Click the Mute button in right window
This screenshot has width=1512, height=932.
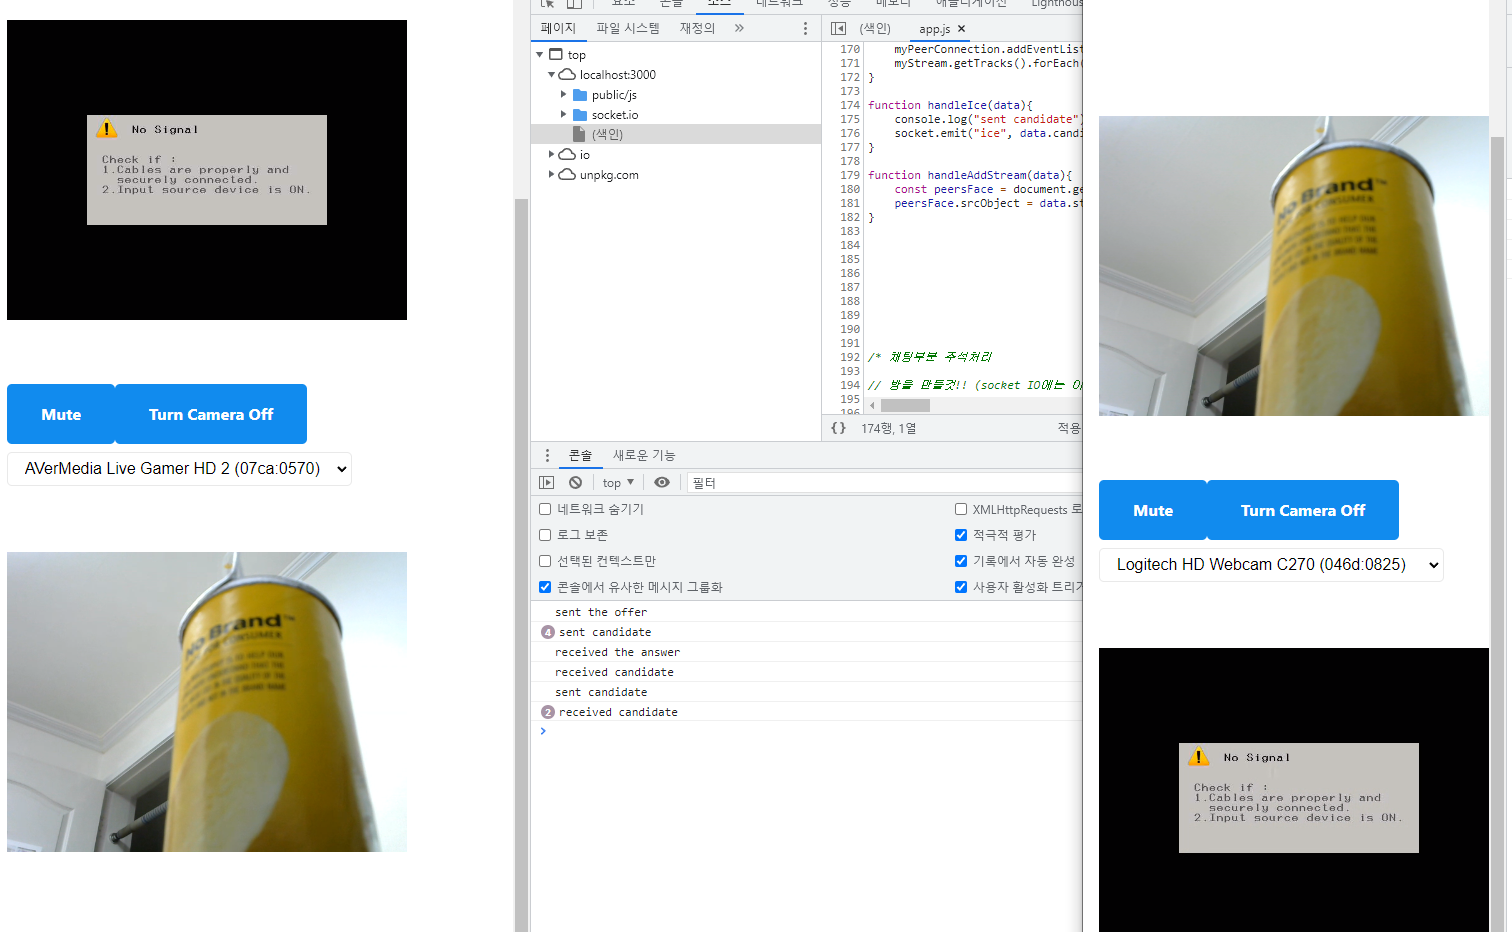[x=1153, y=510]
